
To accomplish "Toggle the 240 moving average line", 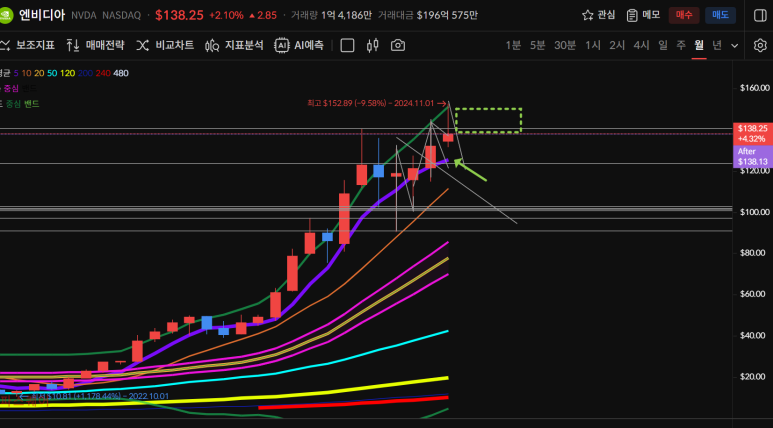I will (103, 73).
